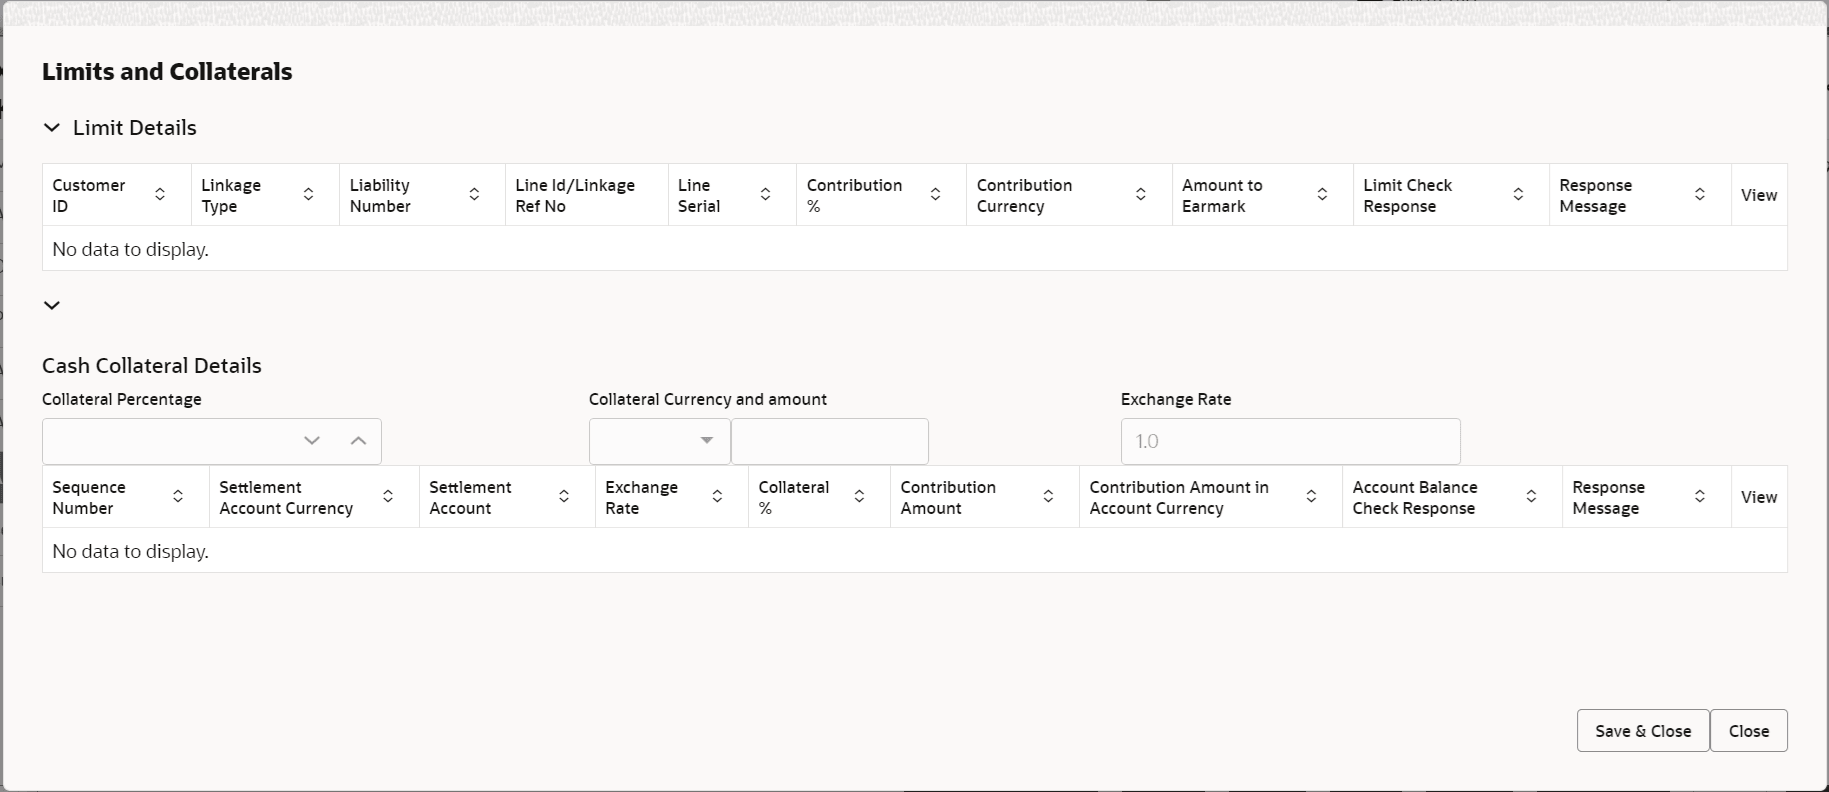Sort by Linkage Type column

(309, 195)
